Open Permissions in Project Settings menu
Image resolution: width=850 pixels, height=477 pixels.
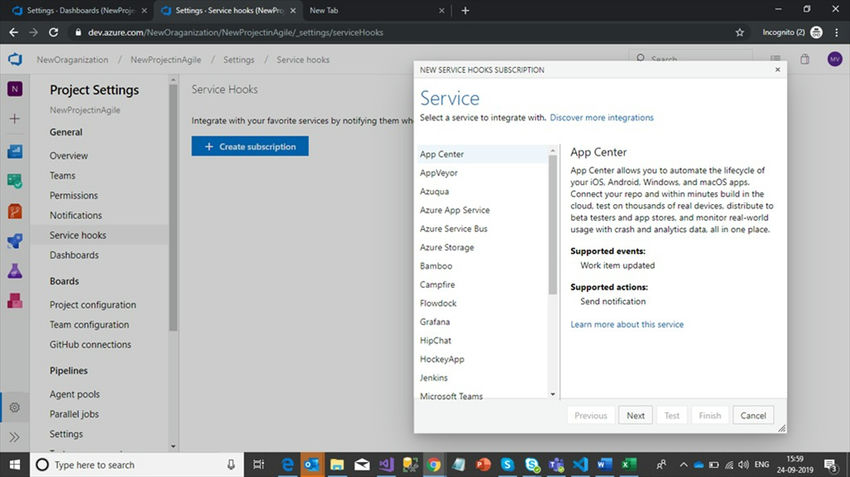click(74, 195)
